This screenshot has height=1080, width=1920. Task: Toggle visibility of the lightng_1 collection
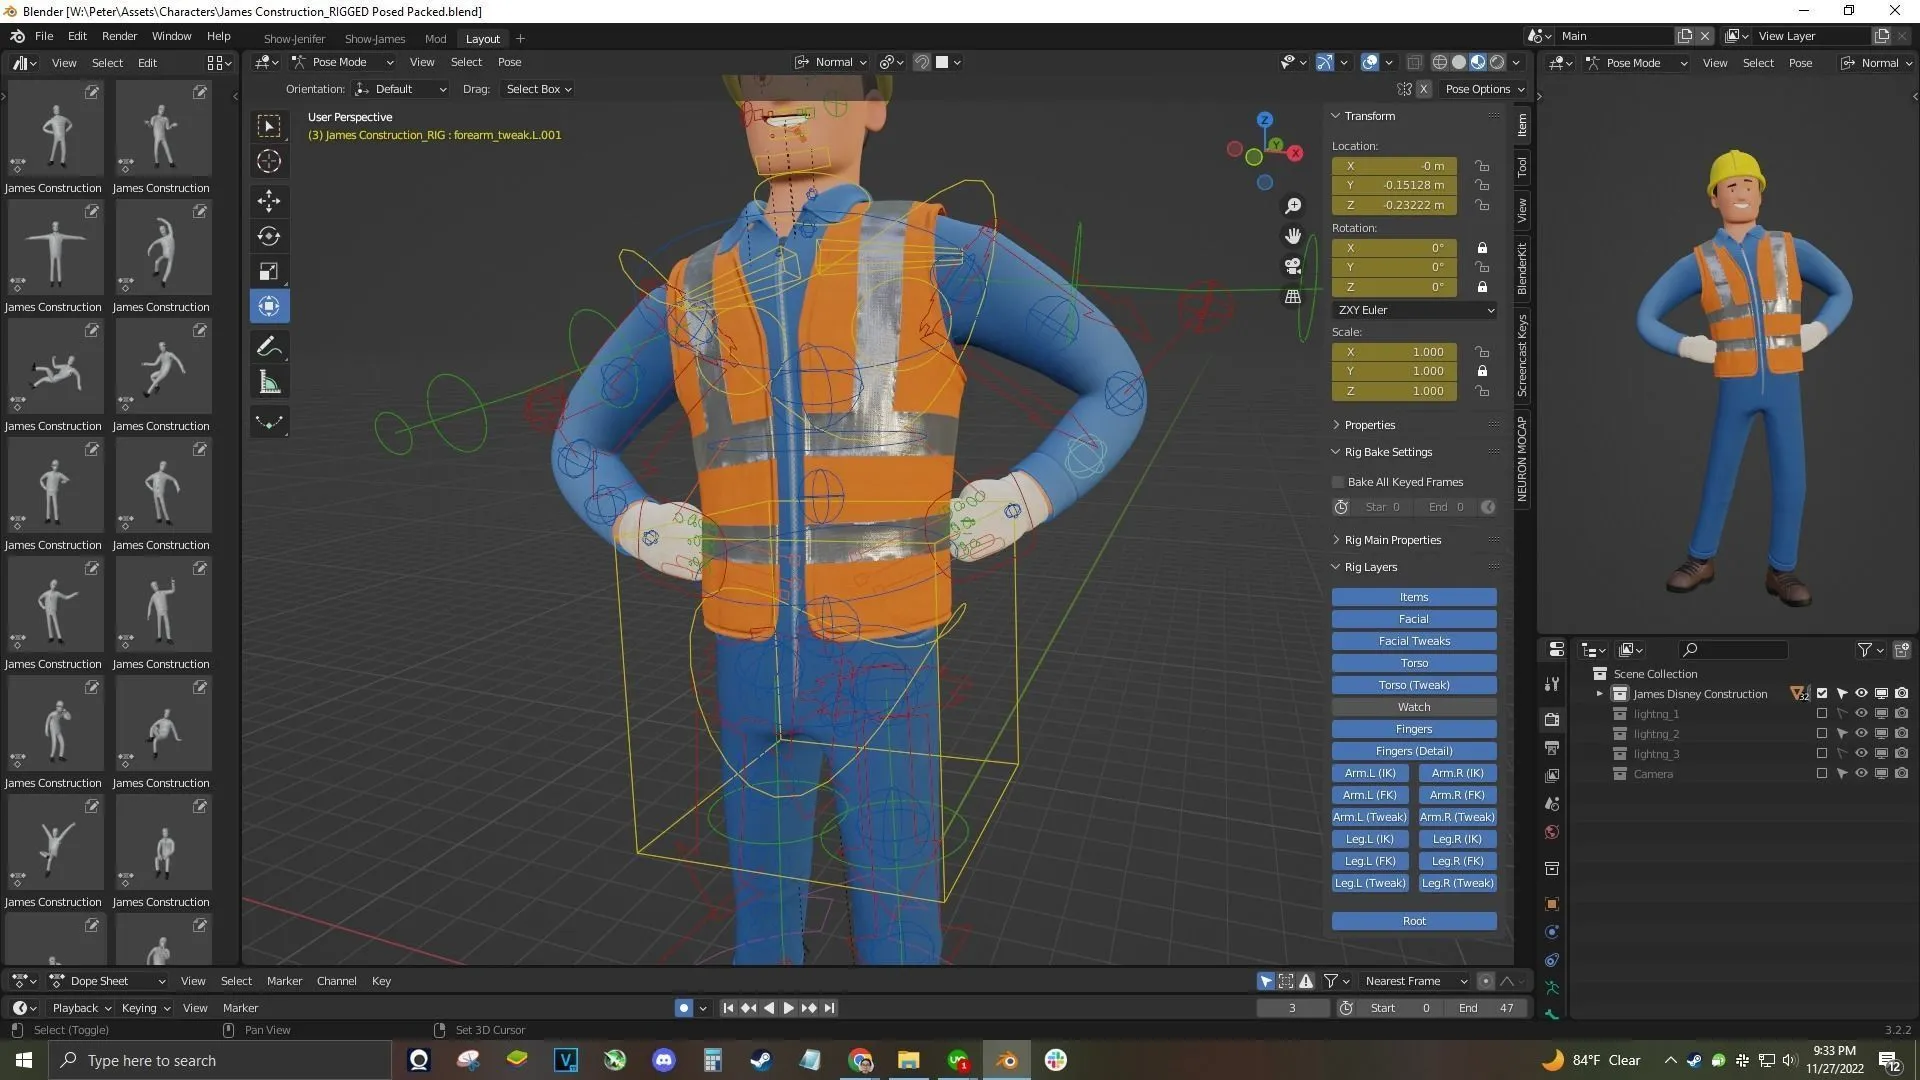pos(1861,713)
